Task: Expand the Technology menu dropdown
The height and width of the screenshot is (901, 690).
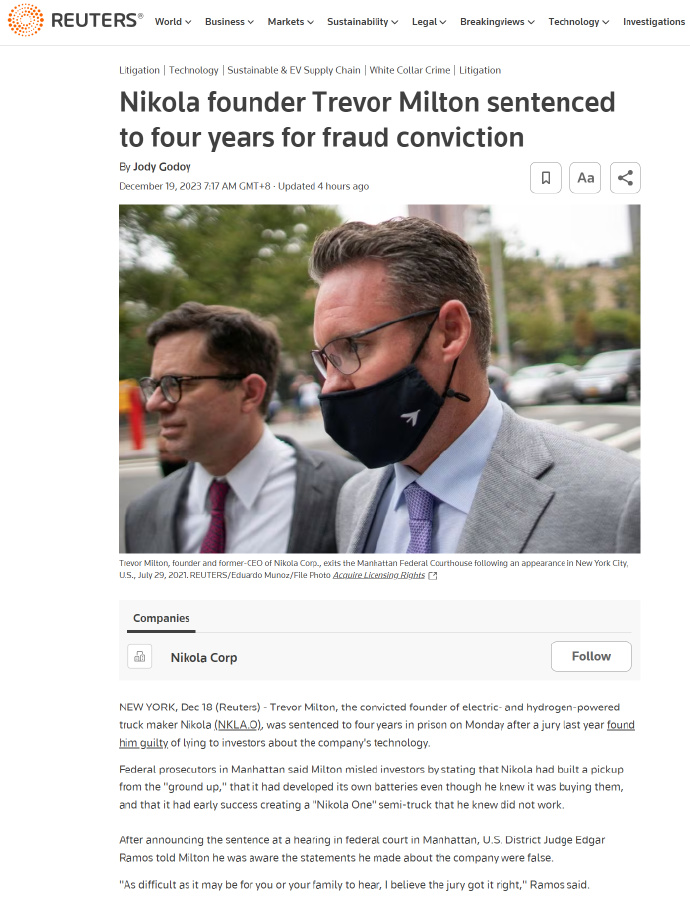Action: (579, 22)
